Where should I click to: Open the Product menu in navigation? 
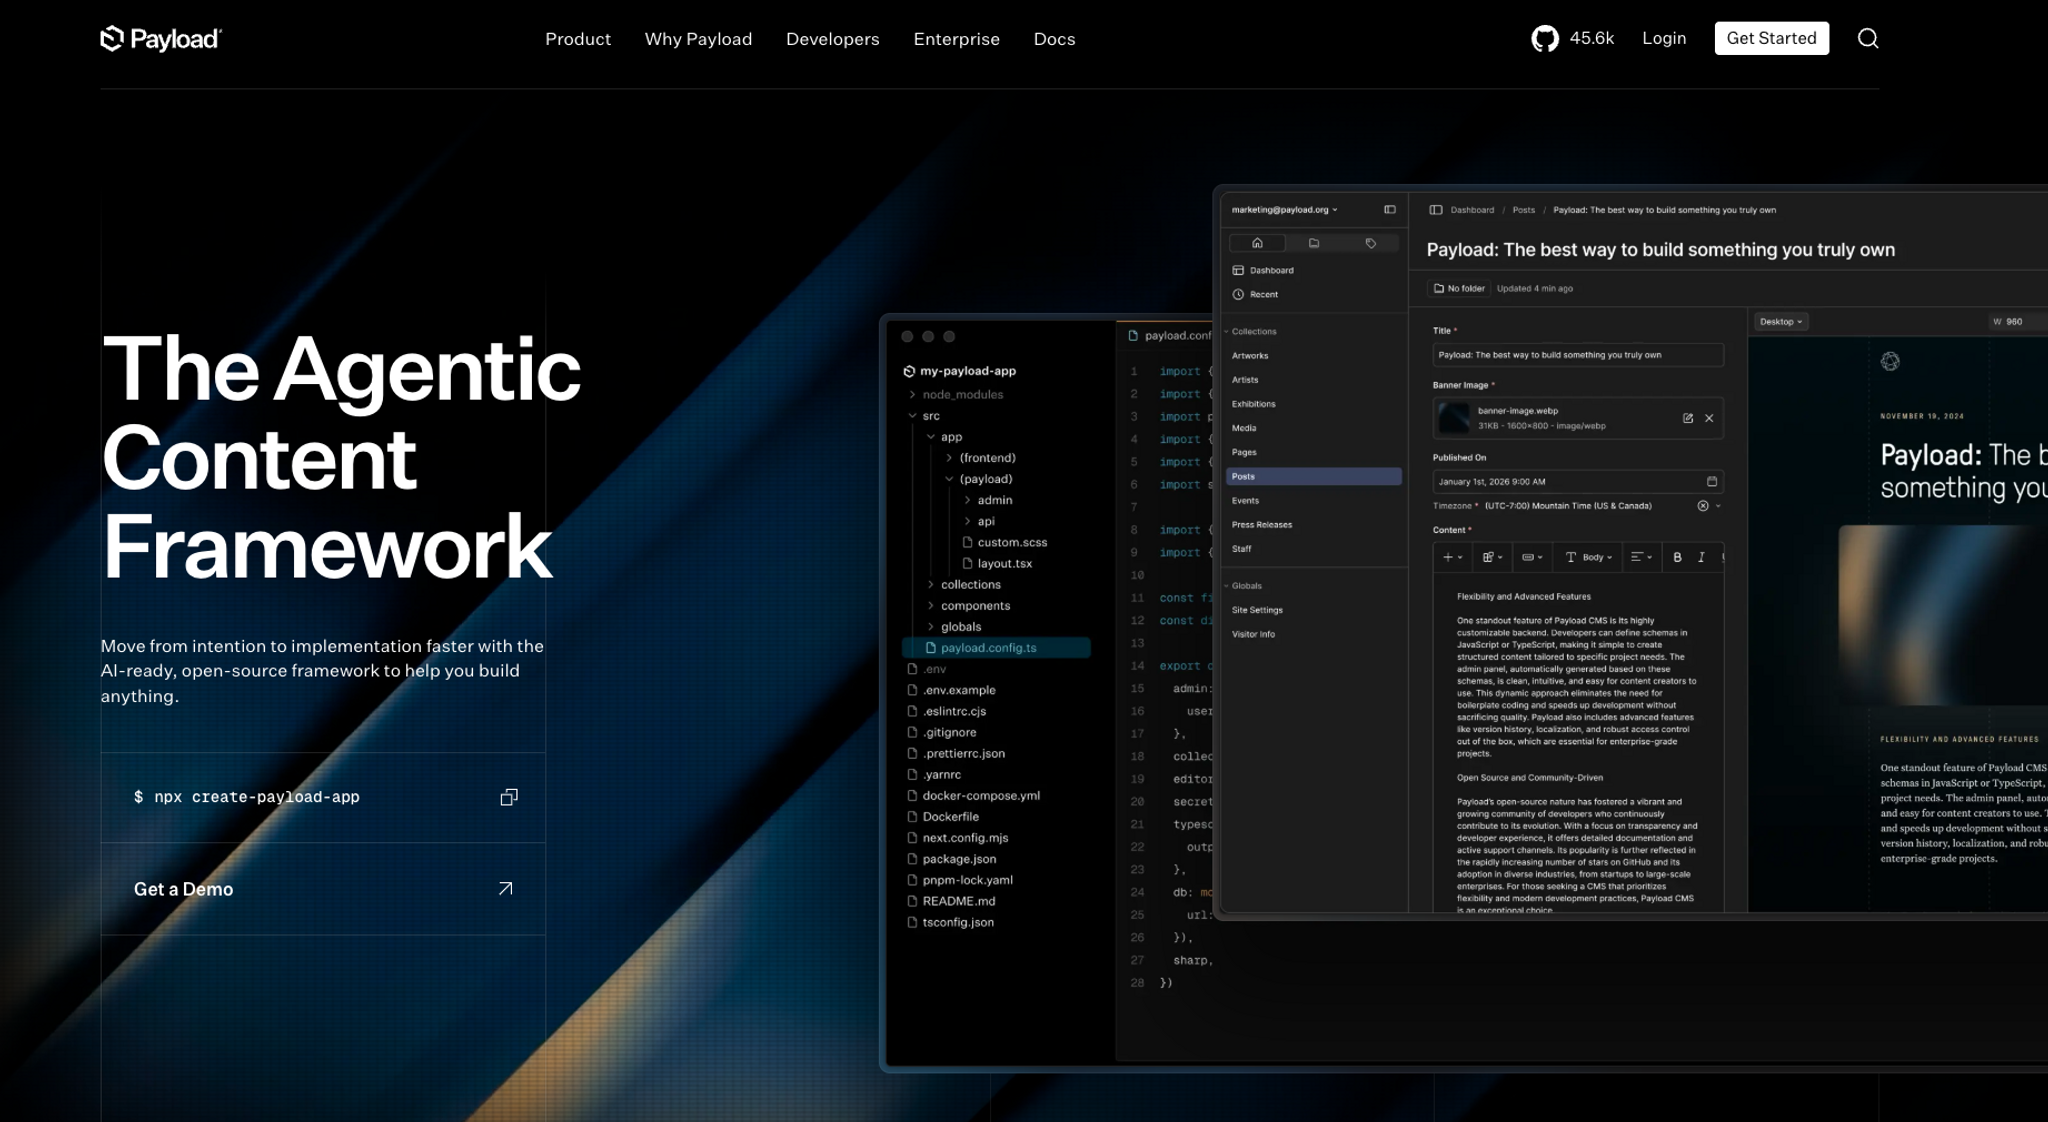(578, 39)
